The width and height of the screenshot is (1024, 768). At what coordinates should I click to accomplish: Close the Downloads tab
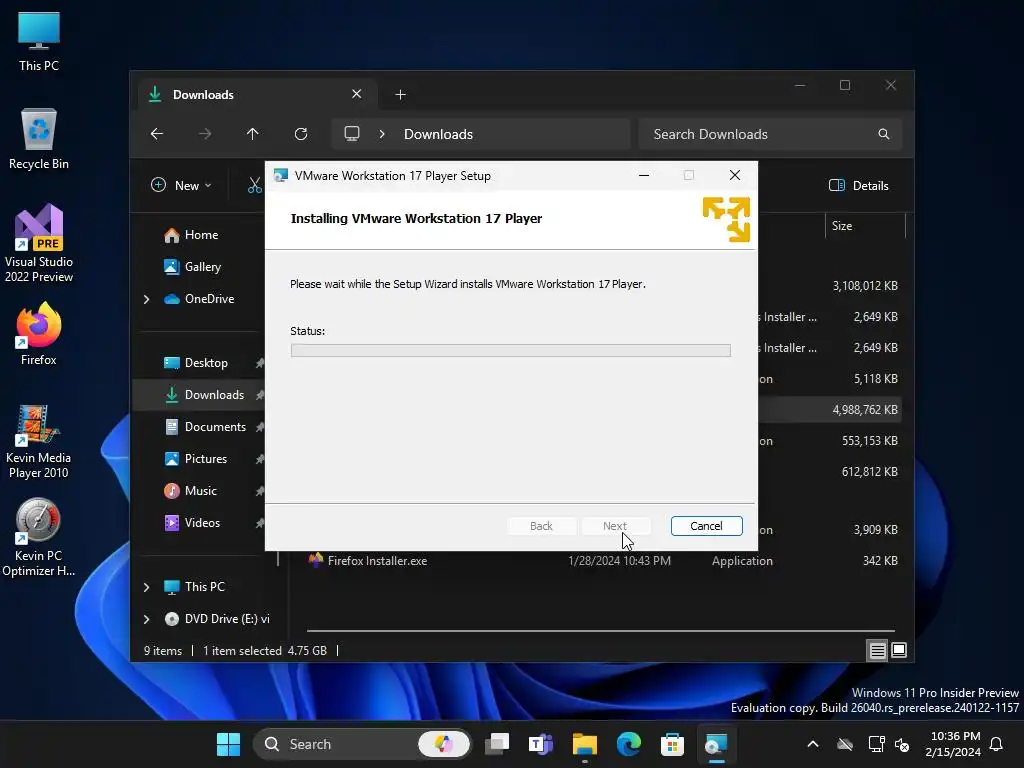(x=357, y=94)
